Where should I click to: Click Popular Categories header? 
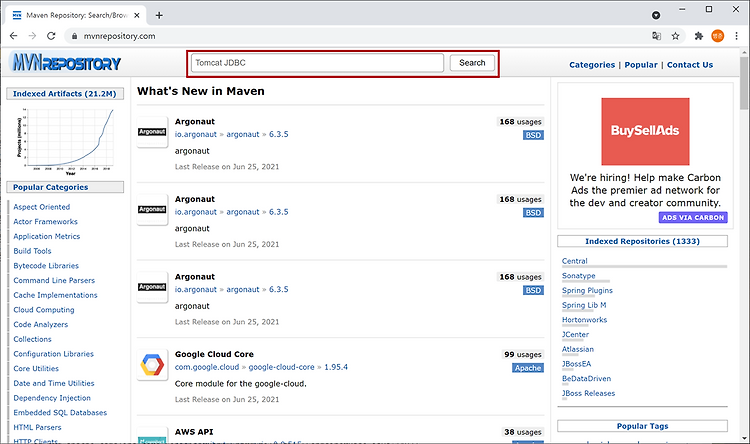(x=65, y=187)
